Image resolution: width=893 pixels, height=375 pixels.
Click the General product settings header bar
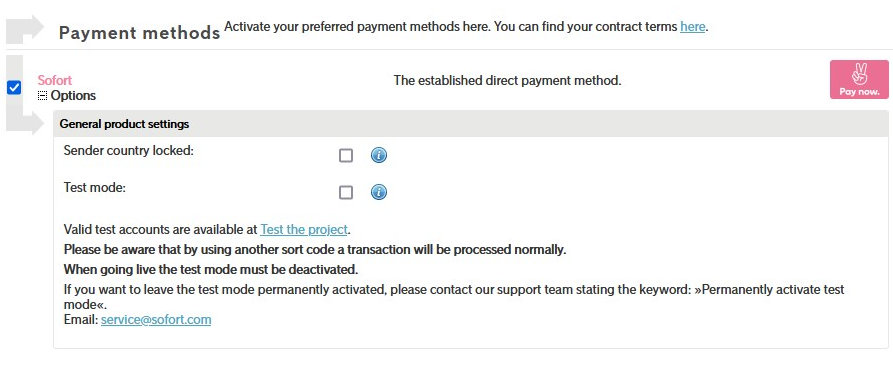point(470,124)
